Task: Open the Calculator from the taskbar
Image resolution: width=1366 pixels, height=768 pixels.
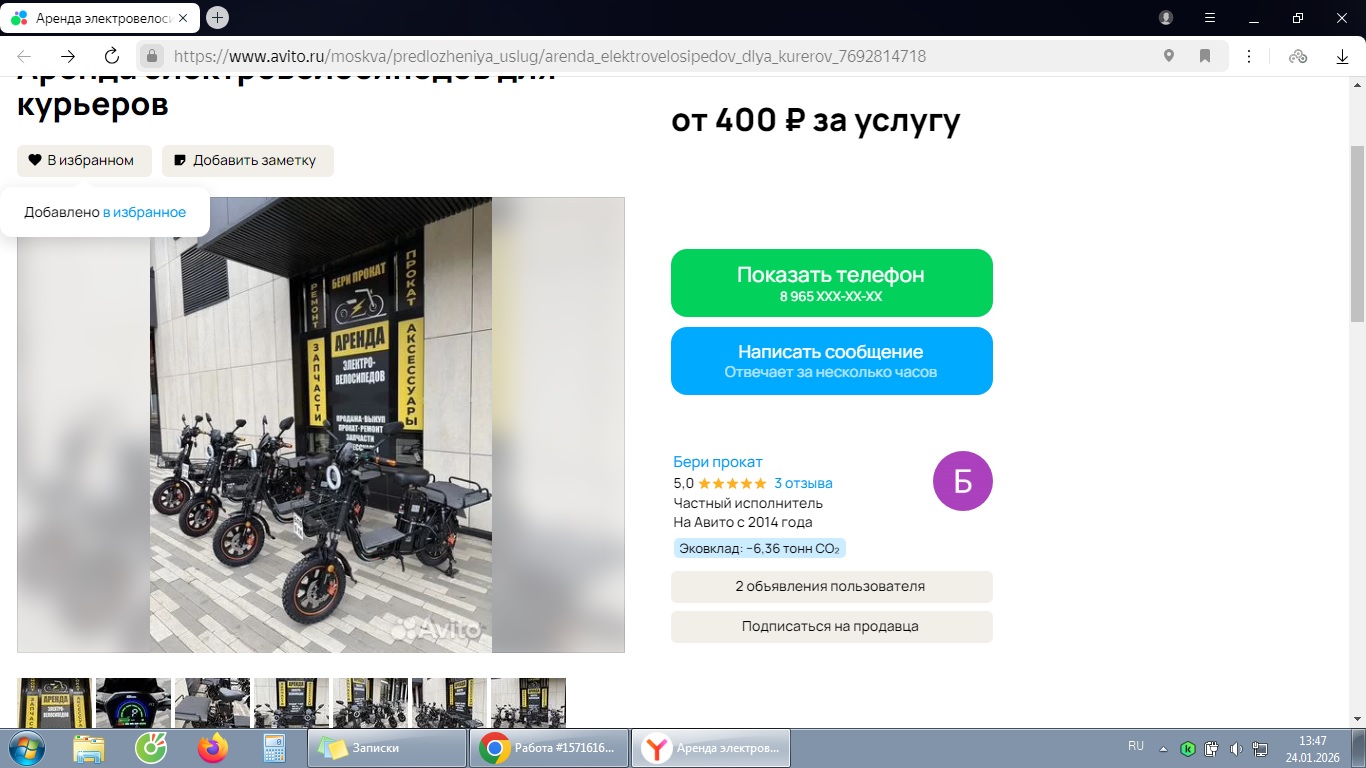Action: [x=274, y=748]
